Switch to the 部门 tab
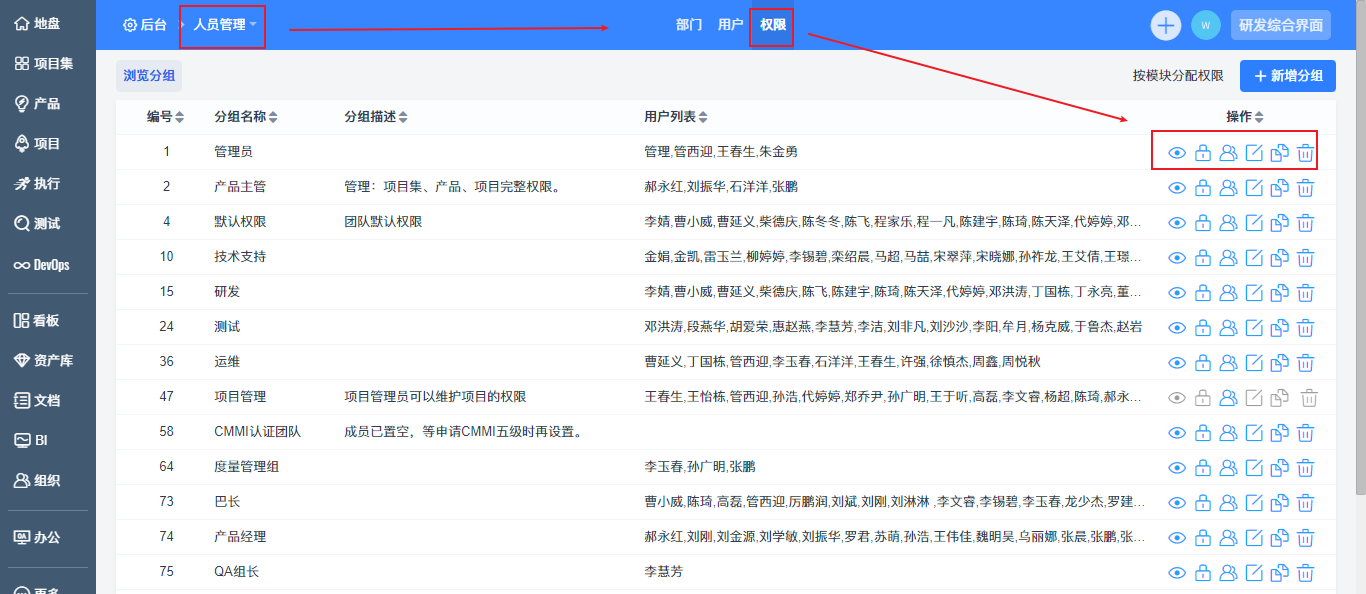 pyautogui.click(x=689, y=25)
